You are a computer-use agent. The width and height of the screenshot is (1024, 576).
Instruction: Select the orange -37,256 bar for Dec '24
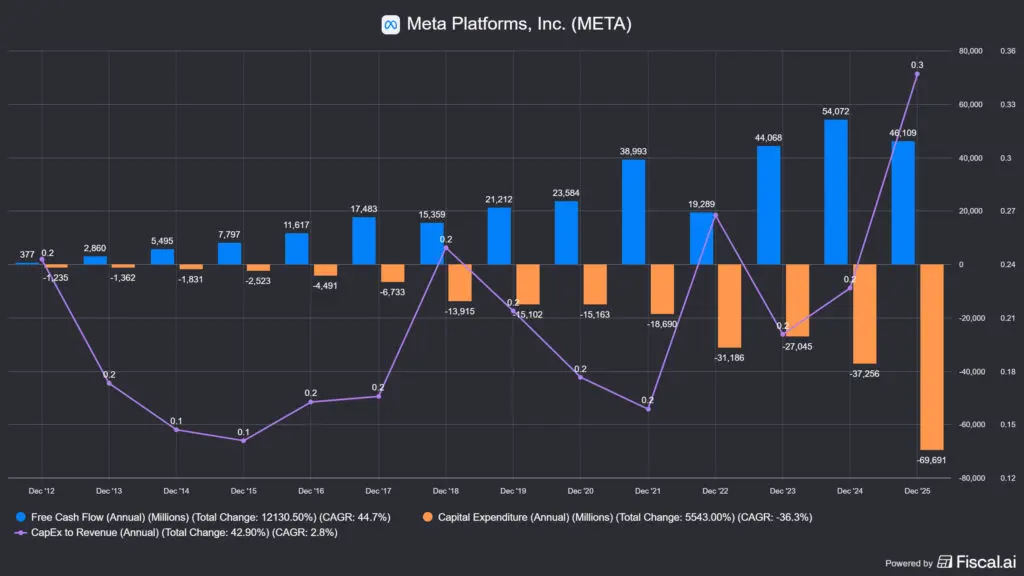864,314
